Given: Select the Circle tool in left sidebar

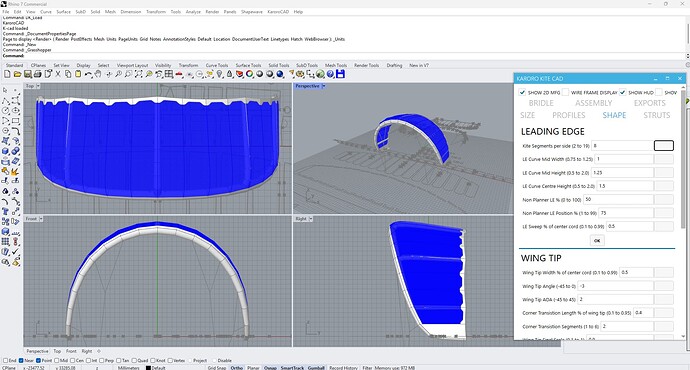Looking at the screenshot, I should [x=5, y=110].
